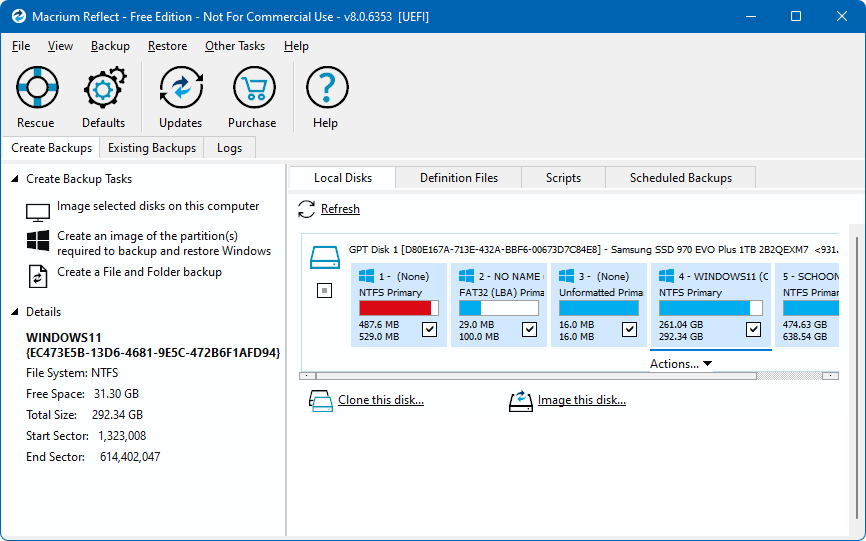This screenshot has width=866, height=541.
Task: Click the usage bar of partition 4 WINDOWS11
Action: (710, 308)
